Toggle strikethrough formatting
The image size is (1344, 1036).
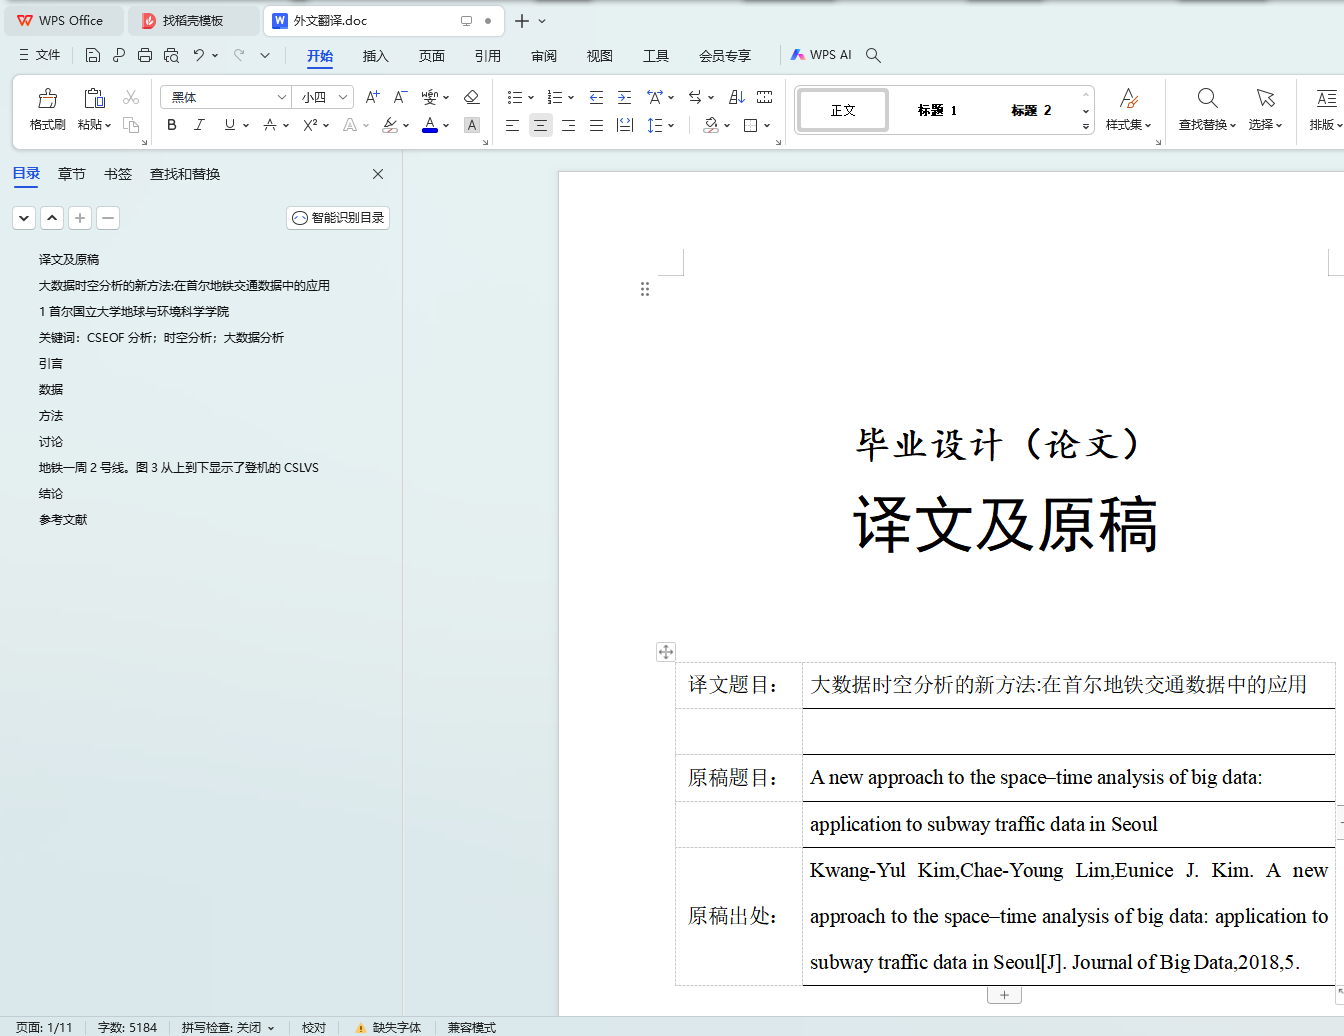tap(269, 125)
